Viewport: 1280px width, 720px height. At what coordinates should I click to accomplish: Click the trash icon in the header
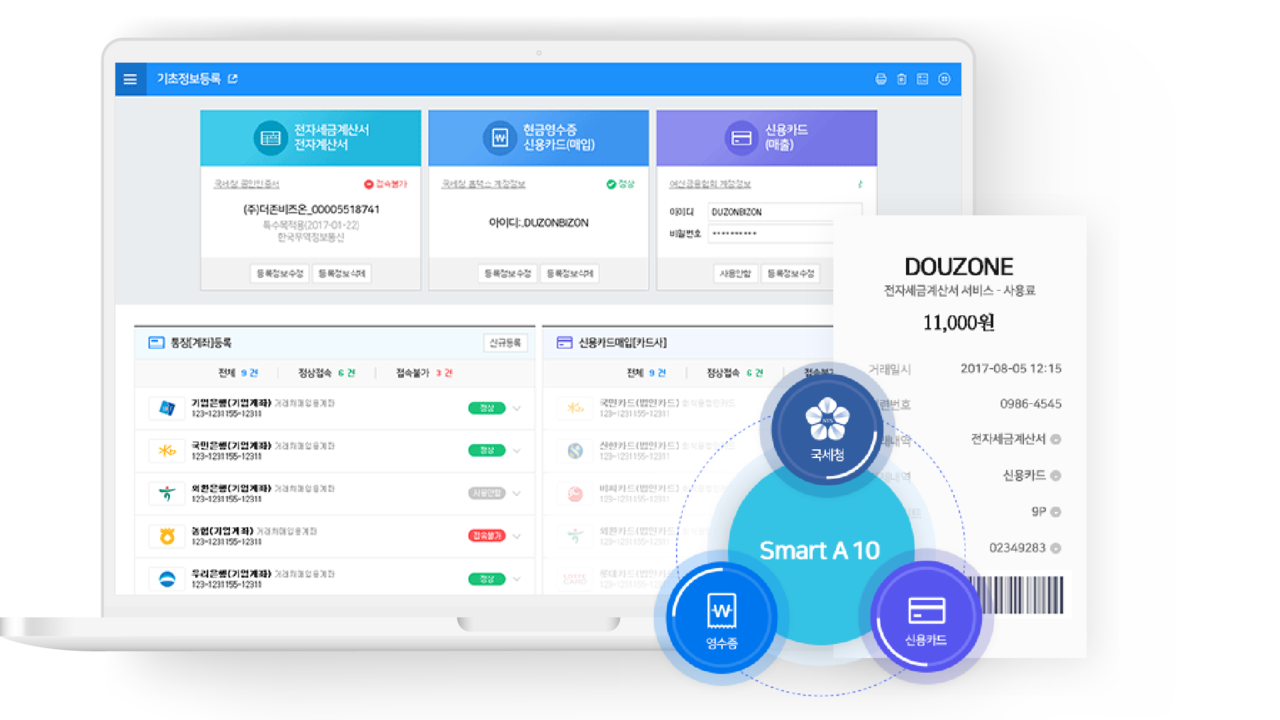click(x=902, y=79)
